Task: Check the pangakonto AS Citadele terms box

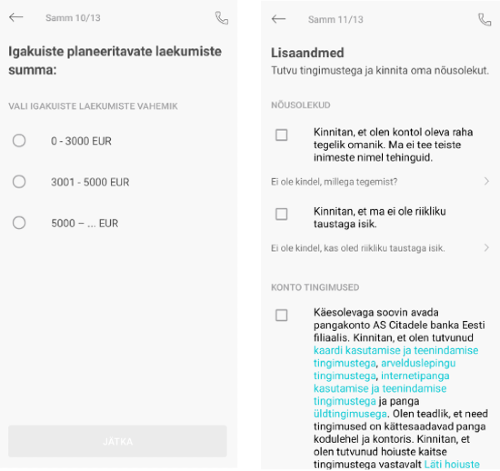Action: click(281, 315)
